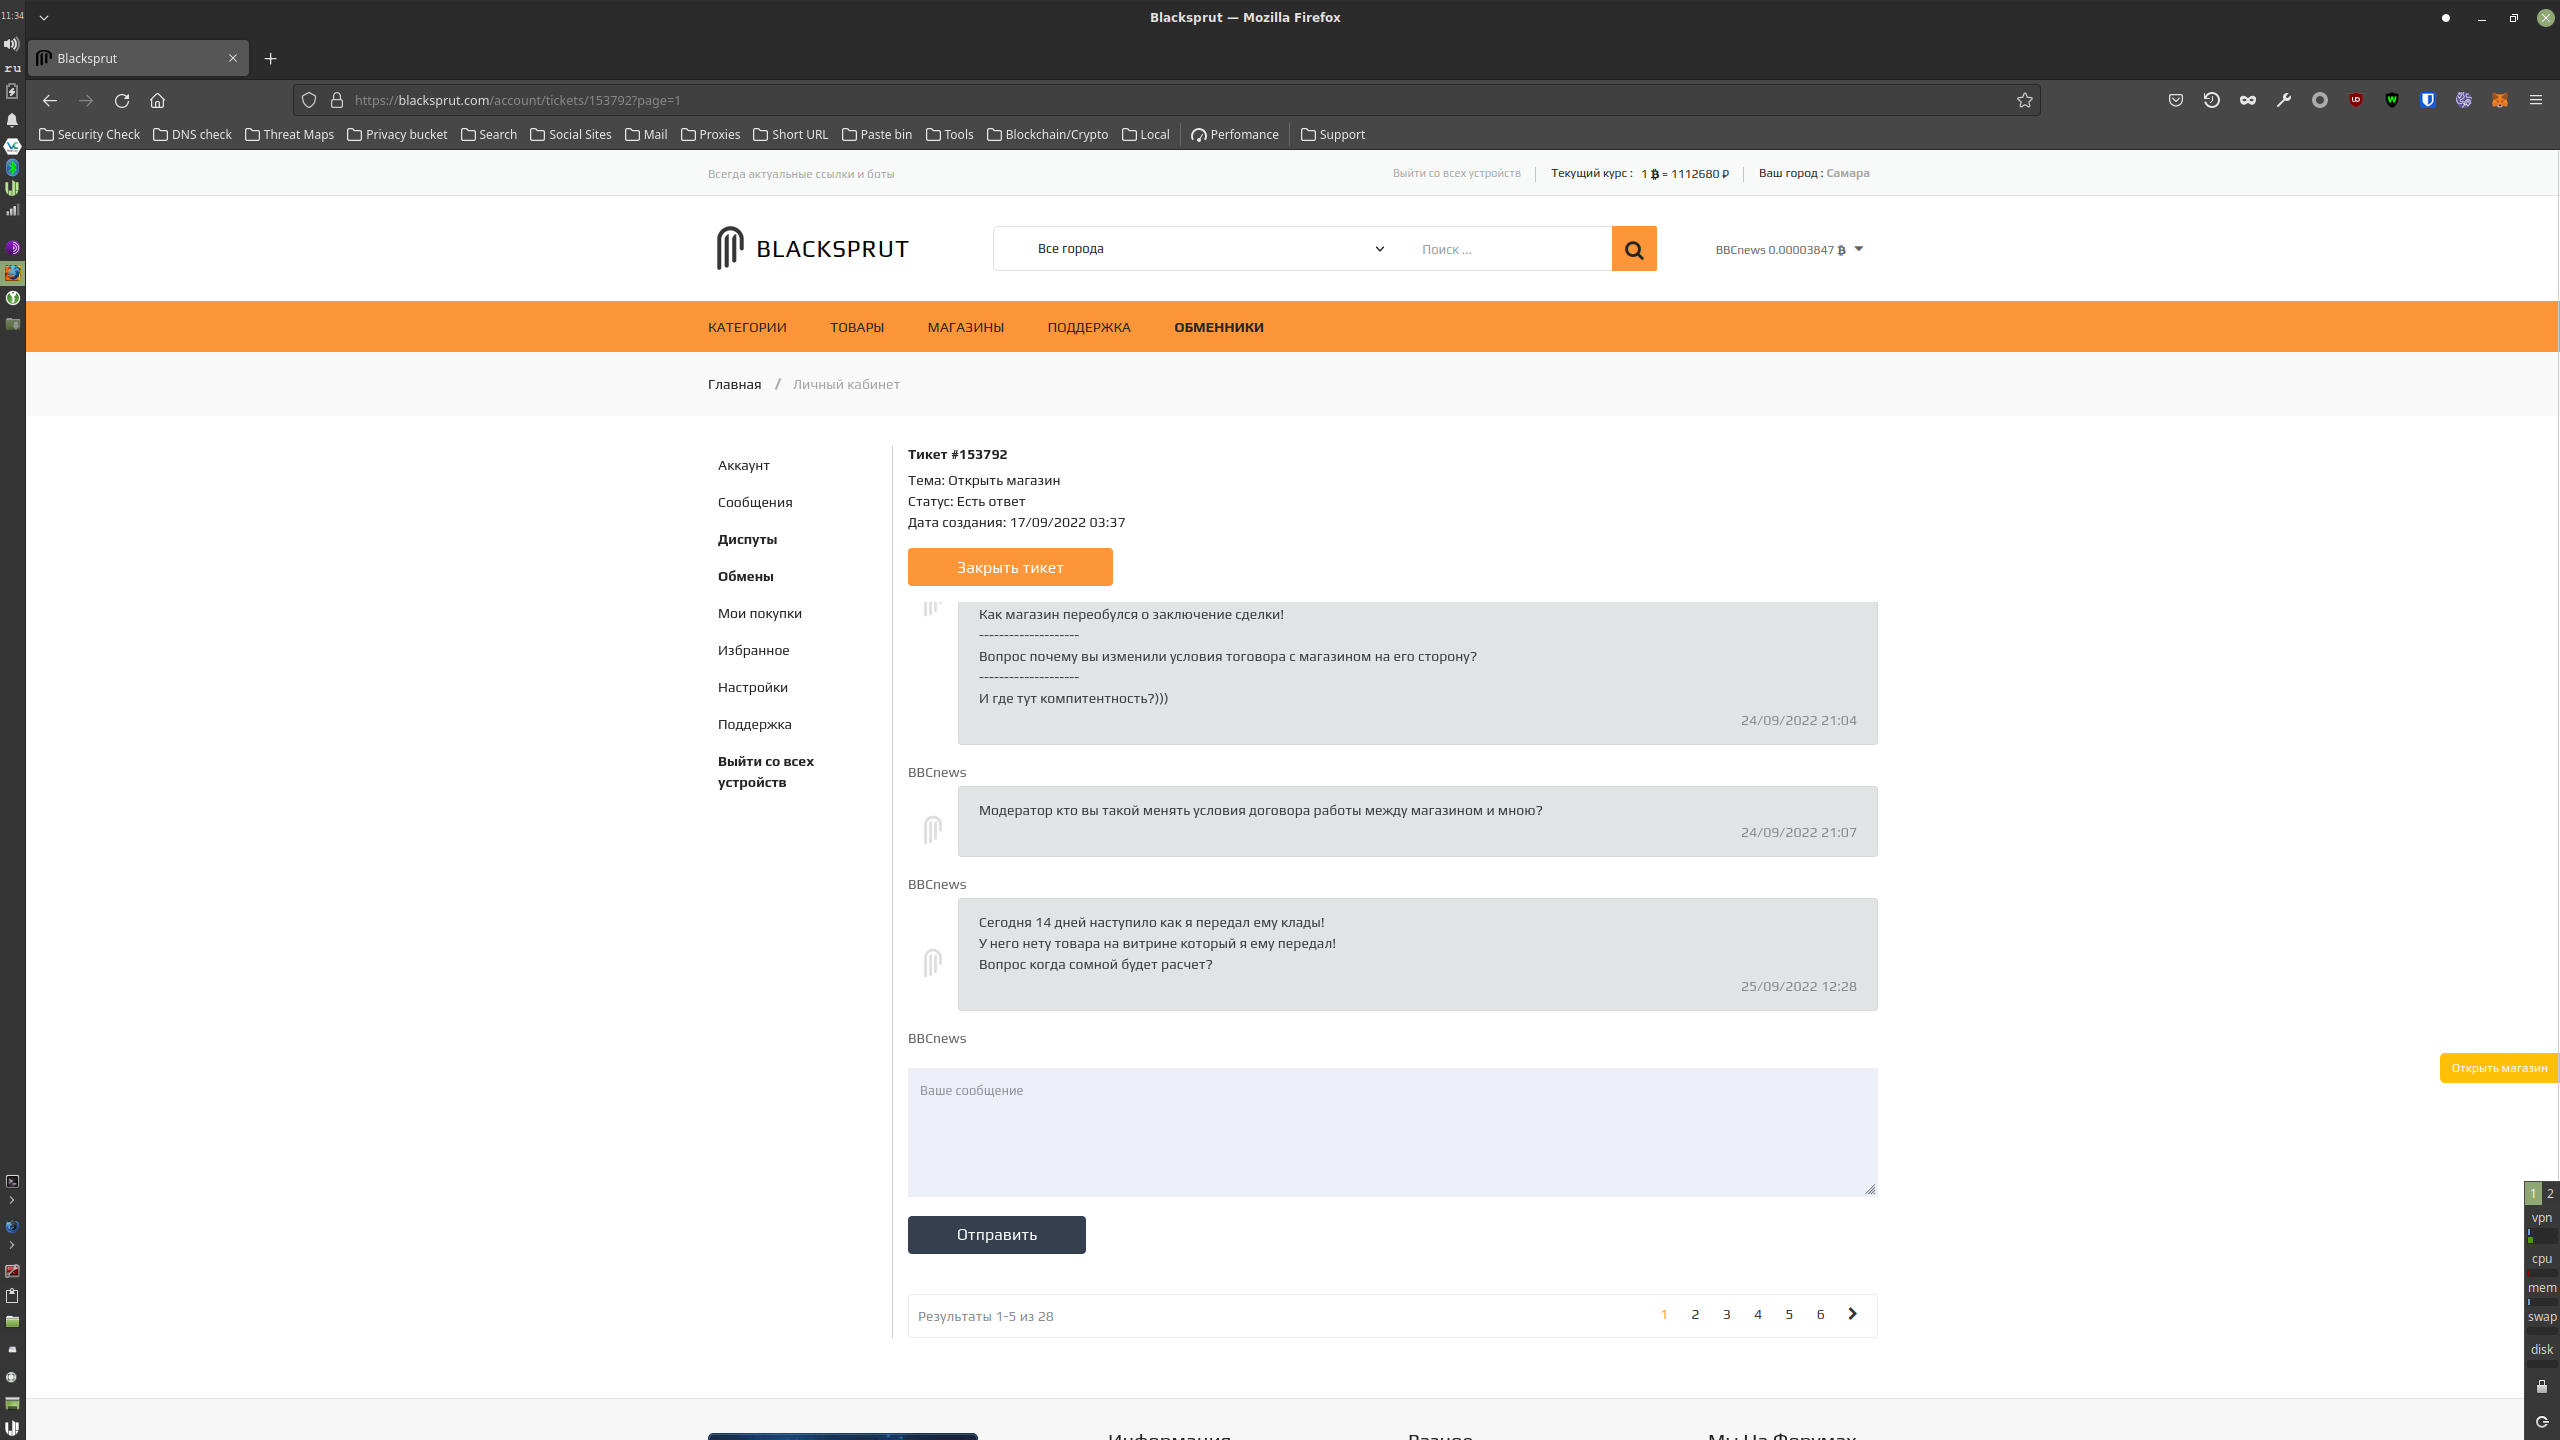Viewport: 2560px width, 1440px height.
Task: Close the Blacksprut tab
Action: pos(233,58)
